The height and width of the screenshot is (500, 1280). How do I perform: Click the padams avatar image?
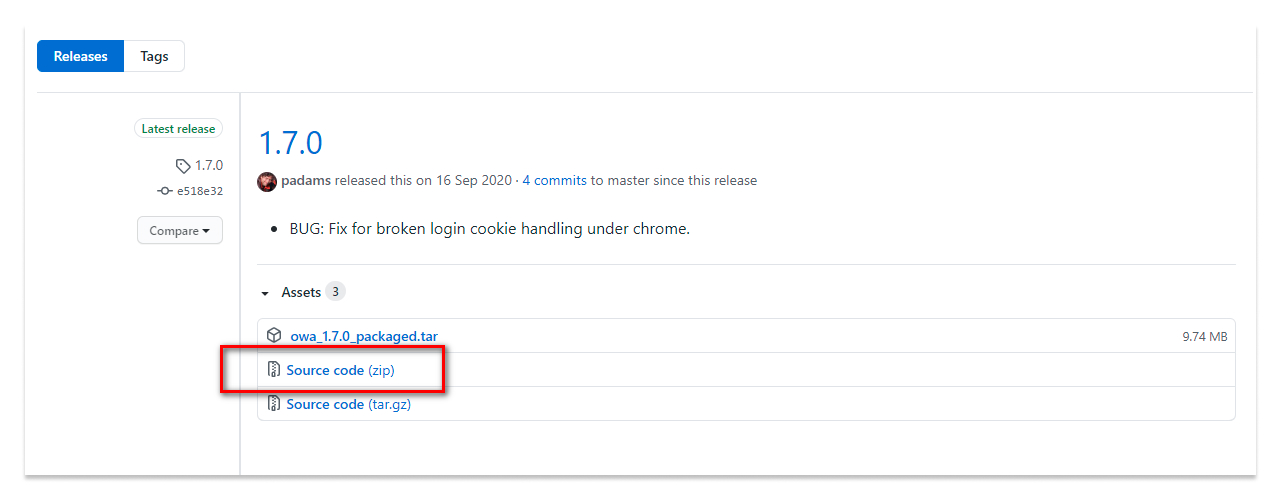[267, 181]
